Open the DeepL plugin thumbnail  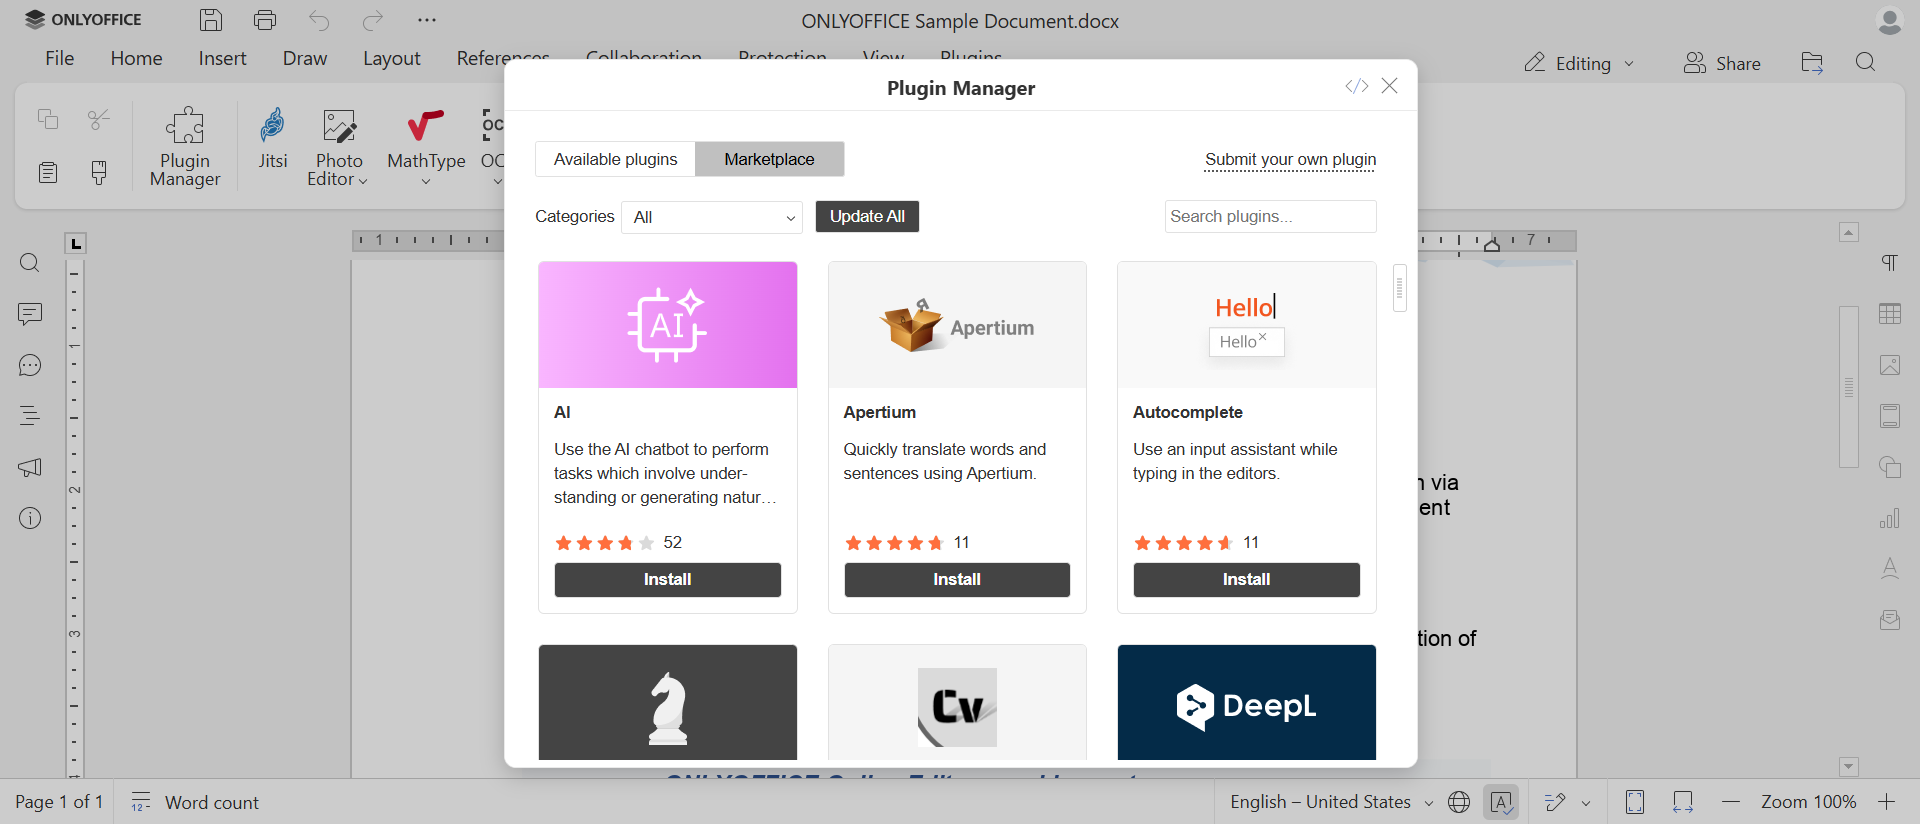point(1247,702)
